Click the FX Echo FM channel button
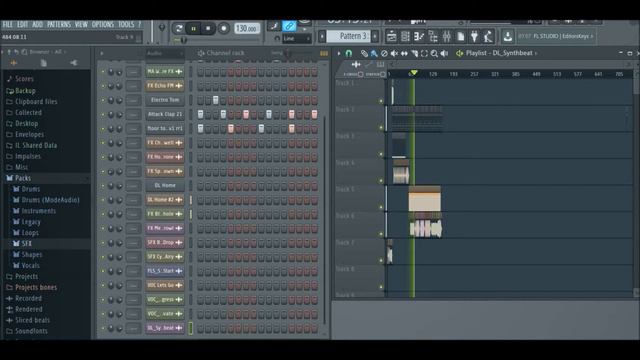Image resolution: width=640 pixels, height=360 pixels. (165, 86)
